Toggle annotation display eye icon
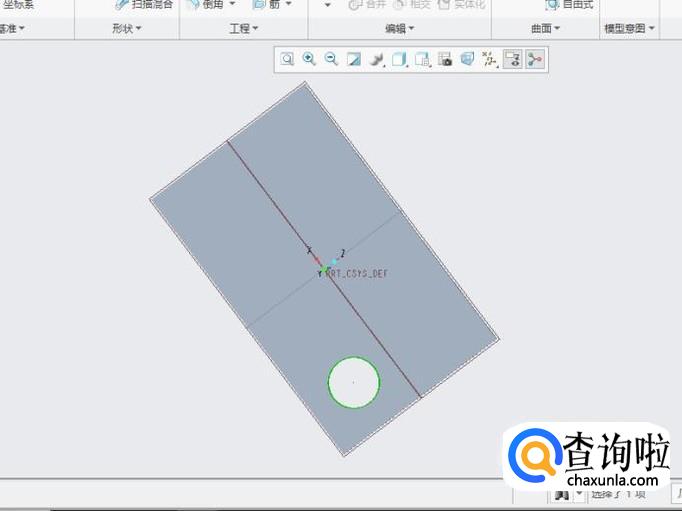Screen dimensions: 682x511 tap(512, 59)
